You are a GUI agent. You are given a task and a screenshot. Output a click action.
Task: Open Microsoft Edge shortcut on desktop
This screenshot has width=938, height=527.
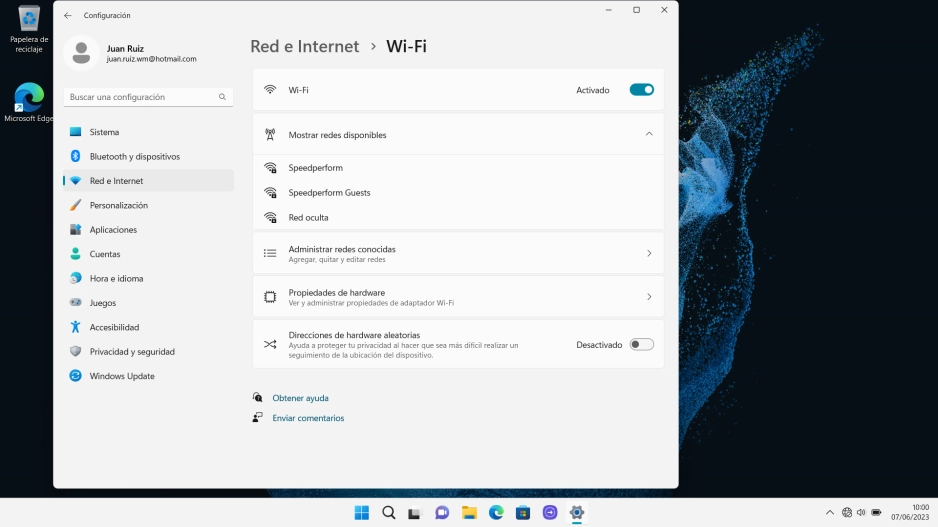pos(28,102)
